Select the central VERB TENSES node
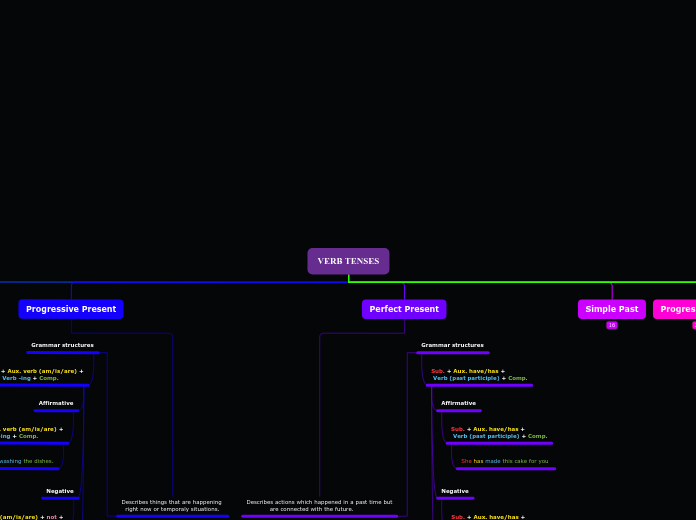The height and width of the screenshot is (520, 696). point(348,261)
